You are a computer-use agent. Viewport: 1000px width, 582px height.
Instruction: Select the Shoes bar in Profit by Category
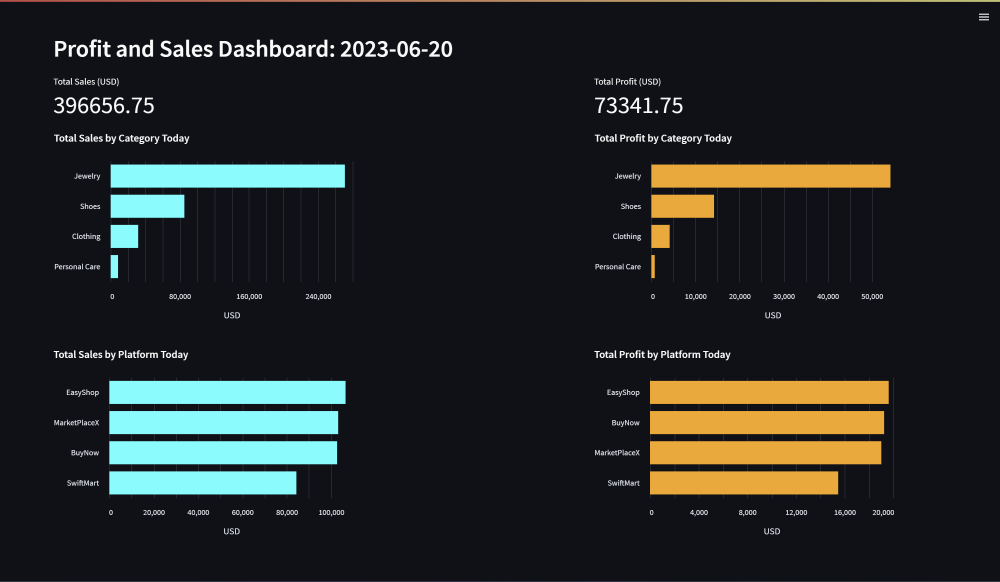coord(682,206)
